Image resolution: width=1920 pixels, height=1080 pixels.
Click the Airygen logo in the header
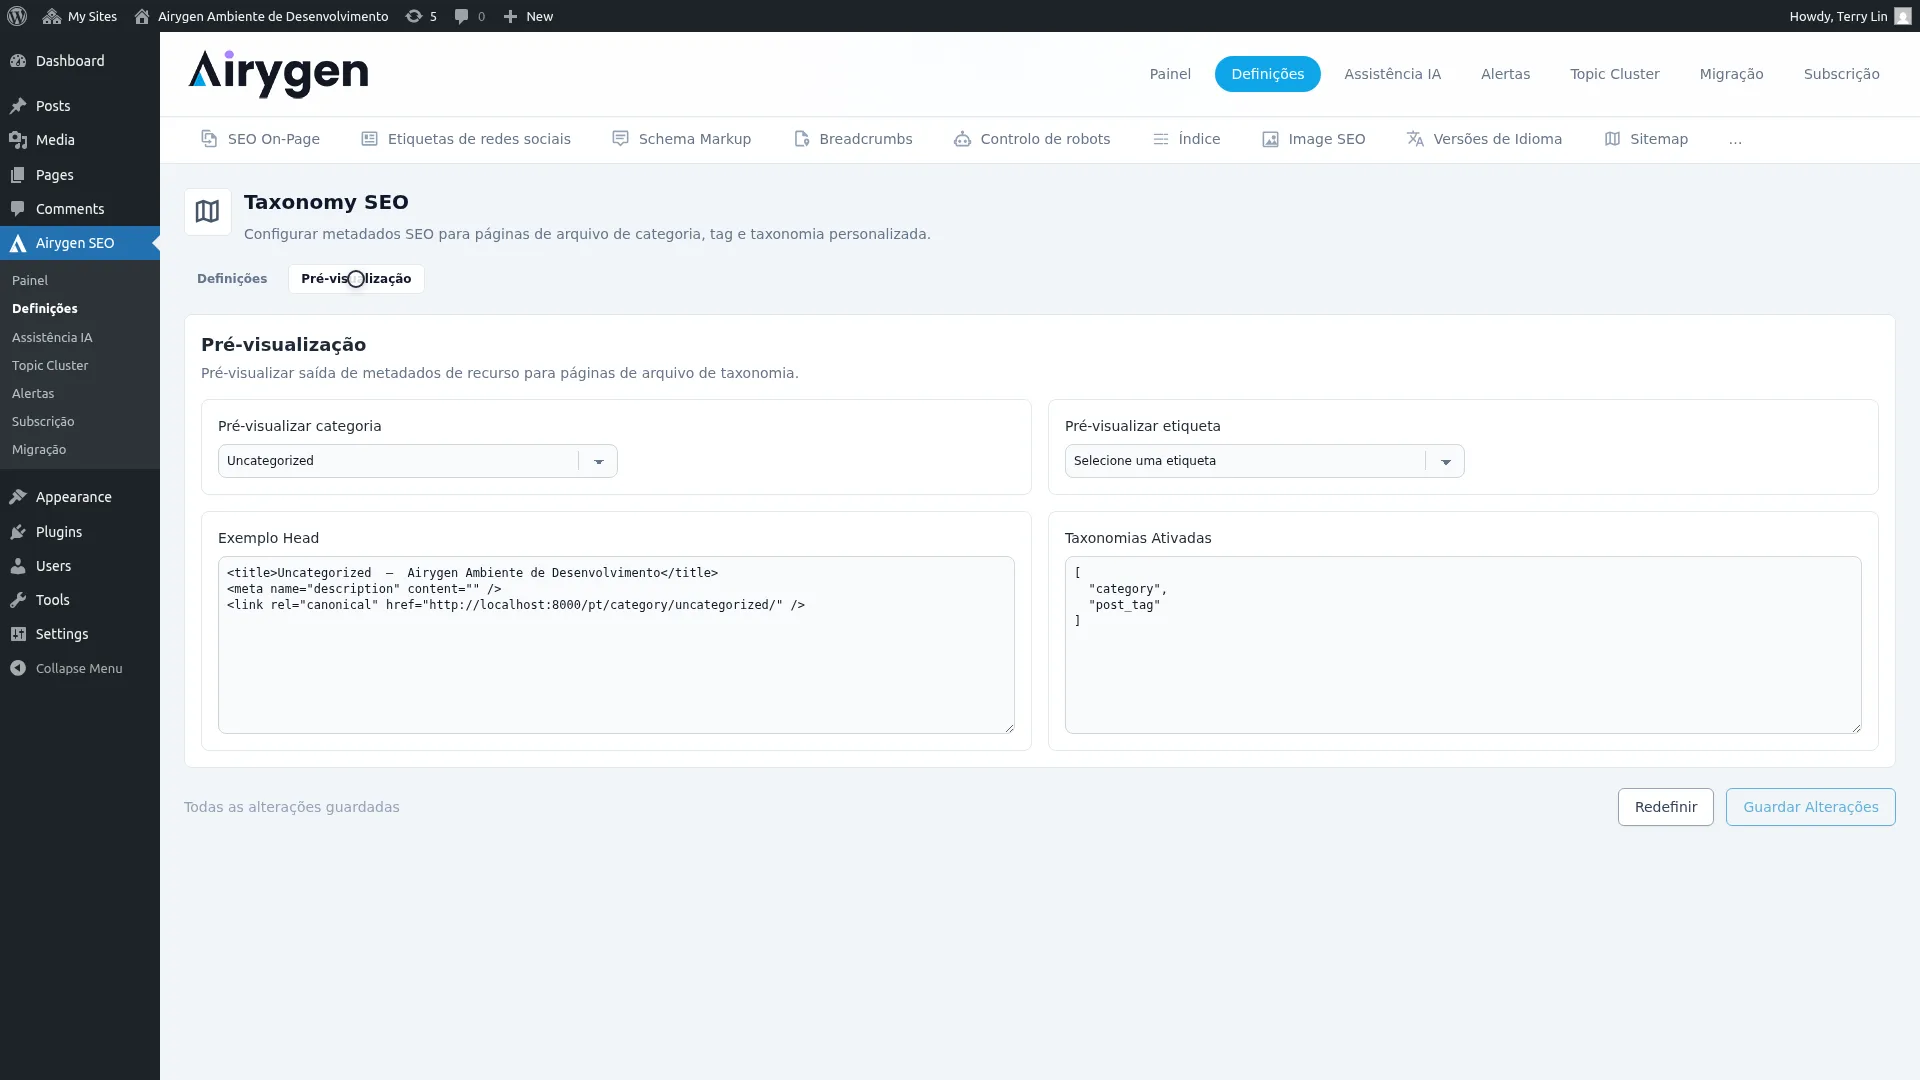(278, 74)
